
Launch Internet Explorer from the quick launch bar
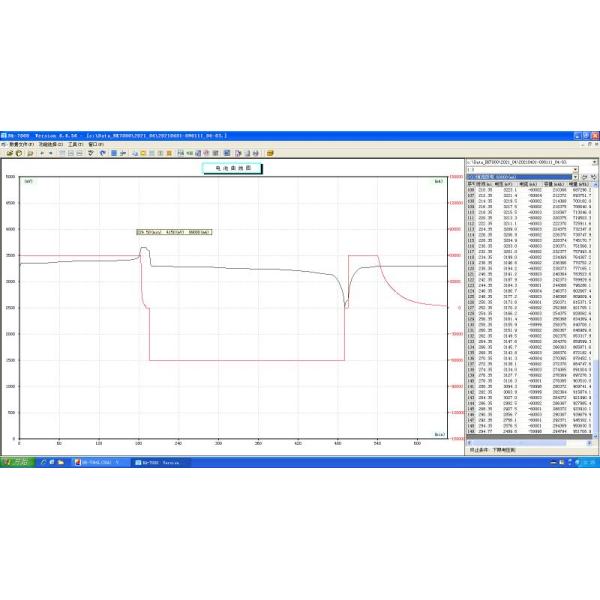pyautogui.click(x=42, y=461)
